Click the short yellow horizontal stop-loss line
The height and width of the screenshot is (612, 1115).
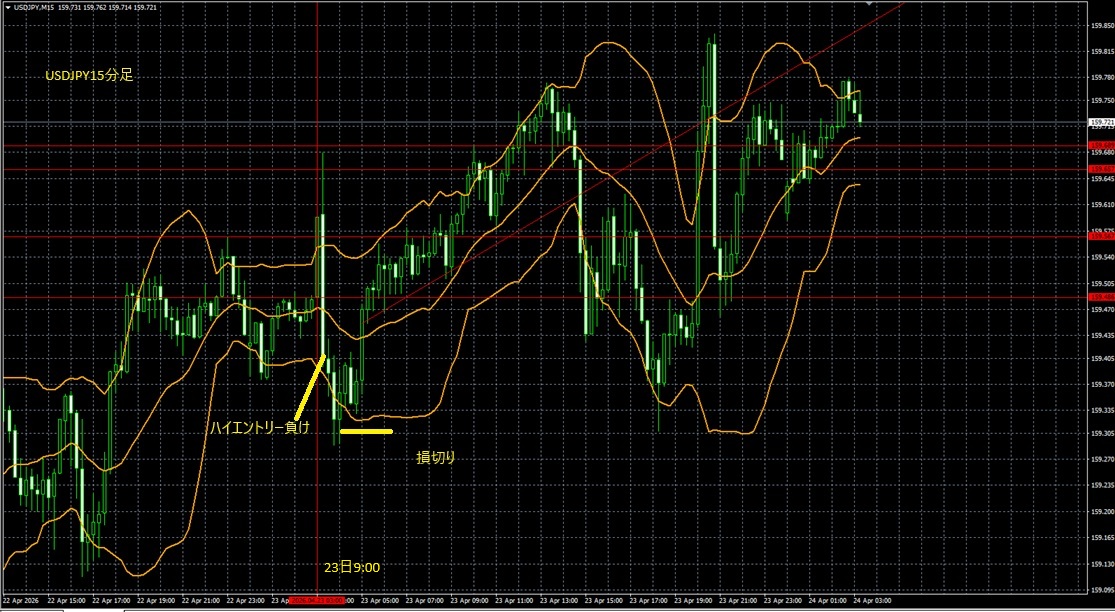pyautogui.click(x=366, y=432)
